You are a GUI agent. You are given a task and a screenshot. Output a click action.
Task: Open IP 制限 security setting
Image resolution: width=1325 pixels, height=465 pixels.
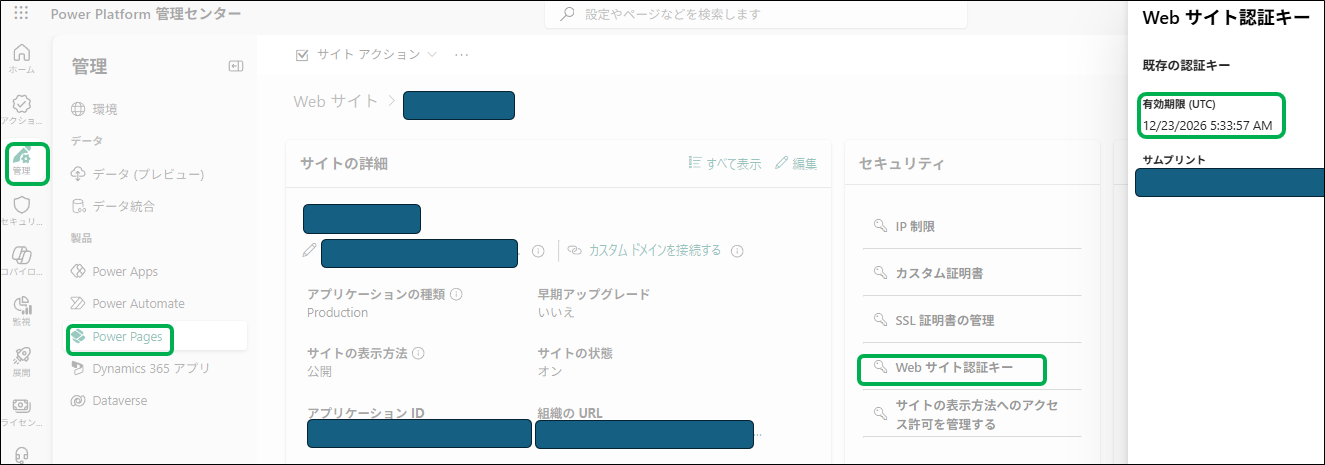(914, 226)
